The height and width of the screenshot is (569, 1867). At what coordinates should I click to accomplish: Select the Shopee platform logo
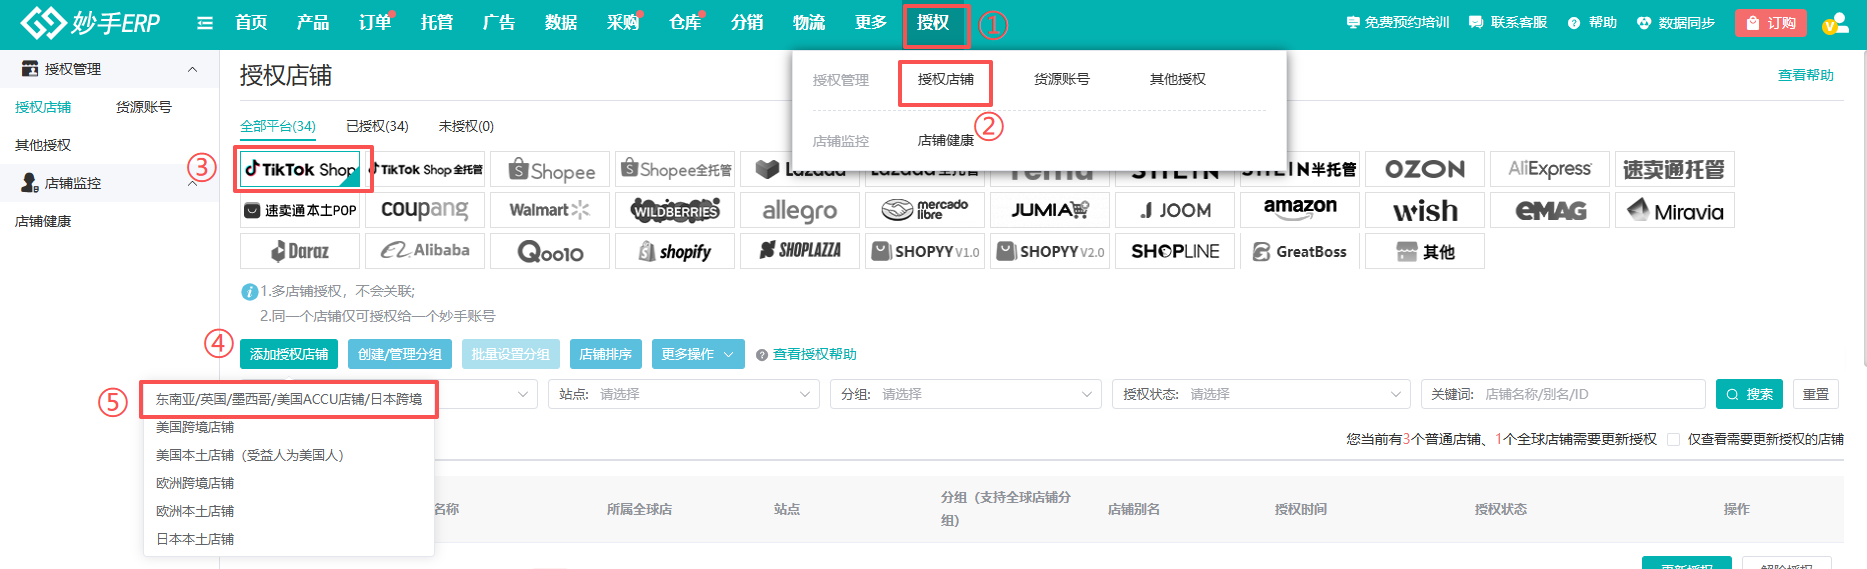click(x=550, y=170)
